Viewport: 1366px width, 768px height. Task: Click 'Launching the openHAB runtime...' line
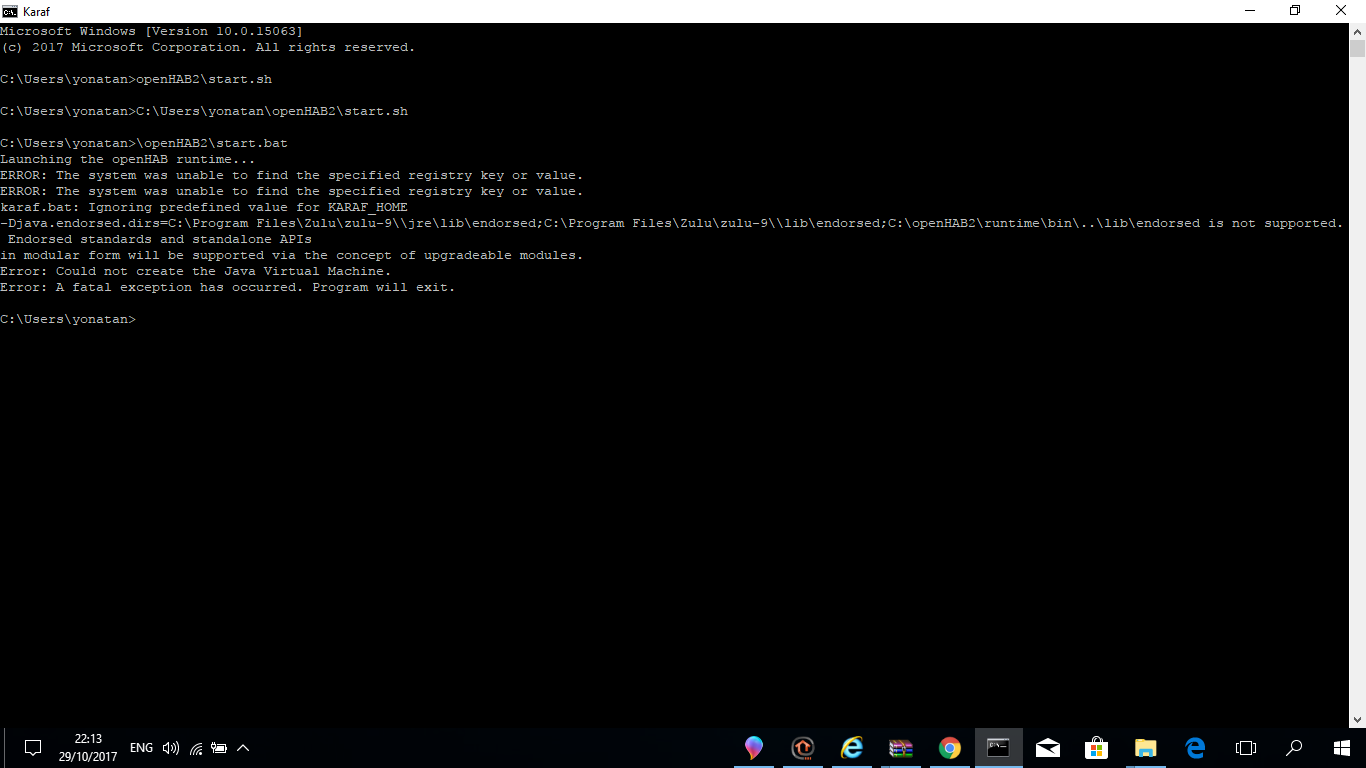pos(128,159)
